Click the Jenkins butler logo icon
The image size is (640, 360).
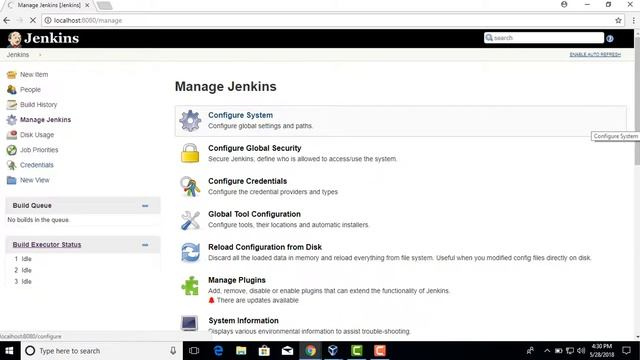pos(15,39)
